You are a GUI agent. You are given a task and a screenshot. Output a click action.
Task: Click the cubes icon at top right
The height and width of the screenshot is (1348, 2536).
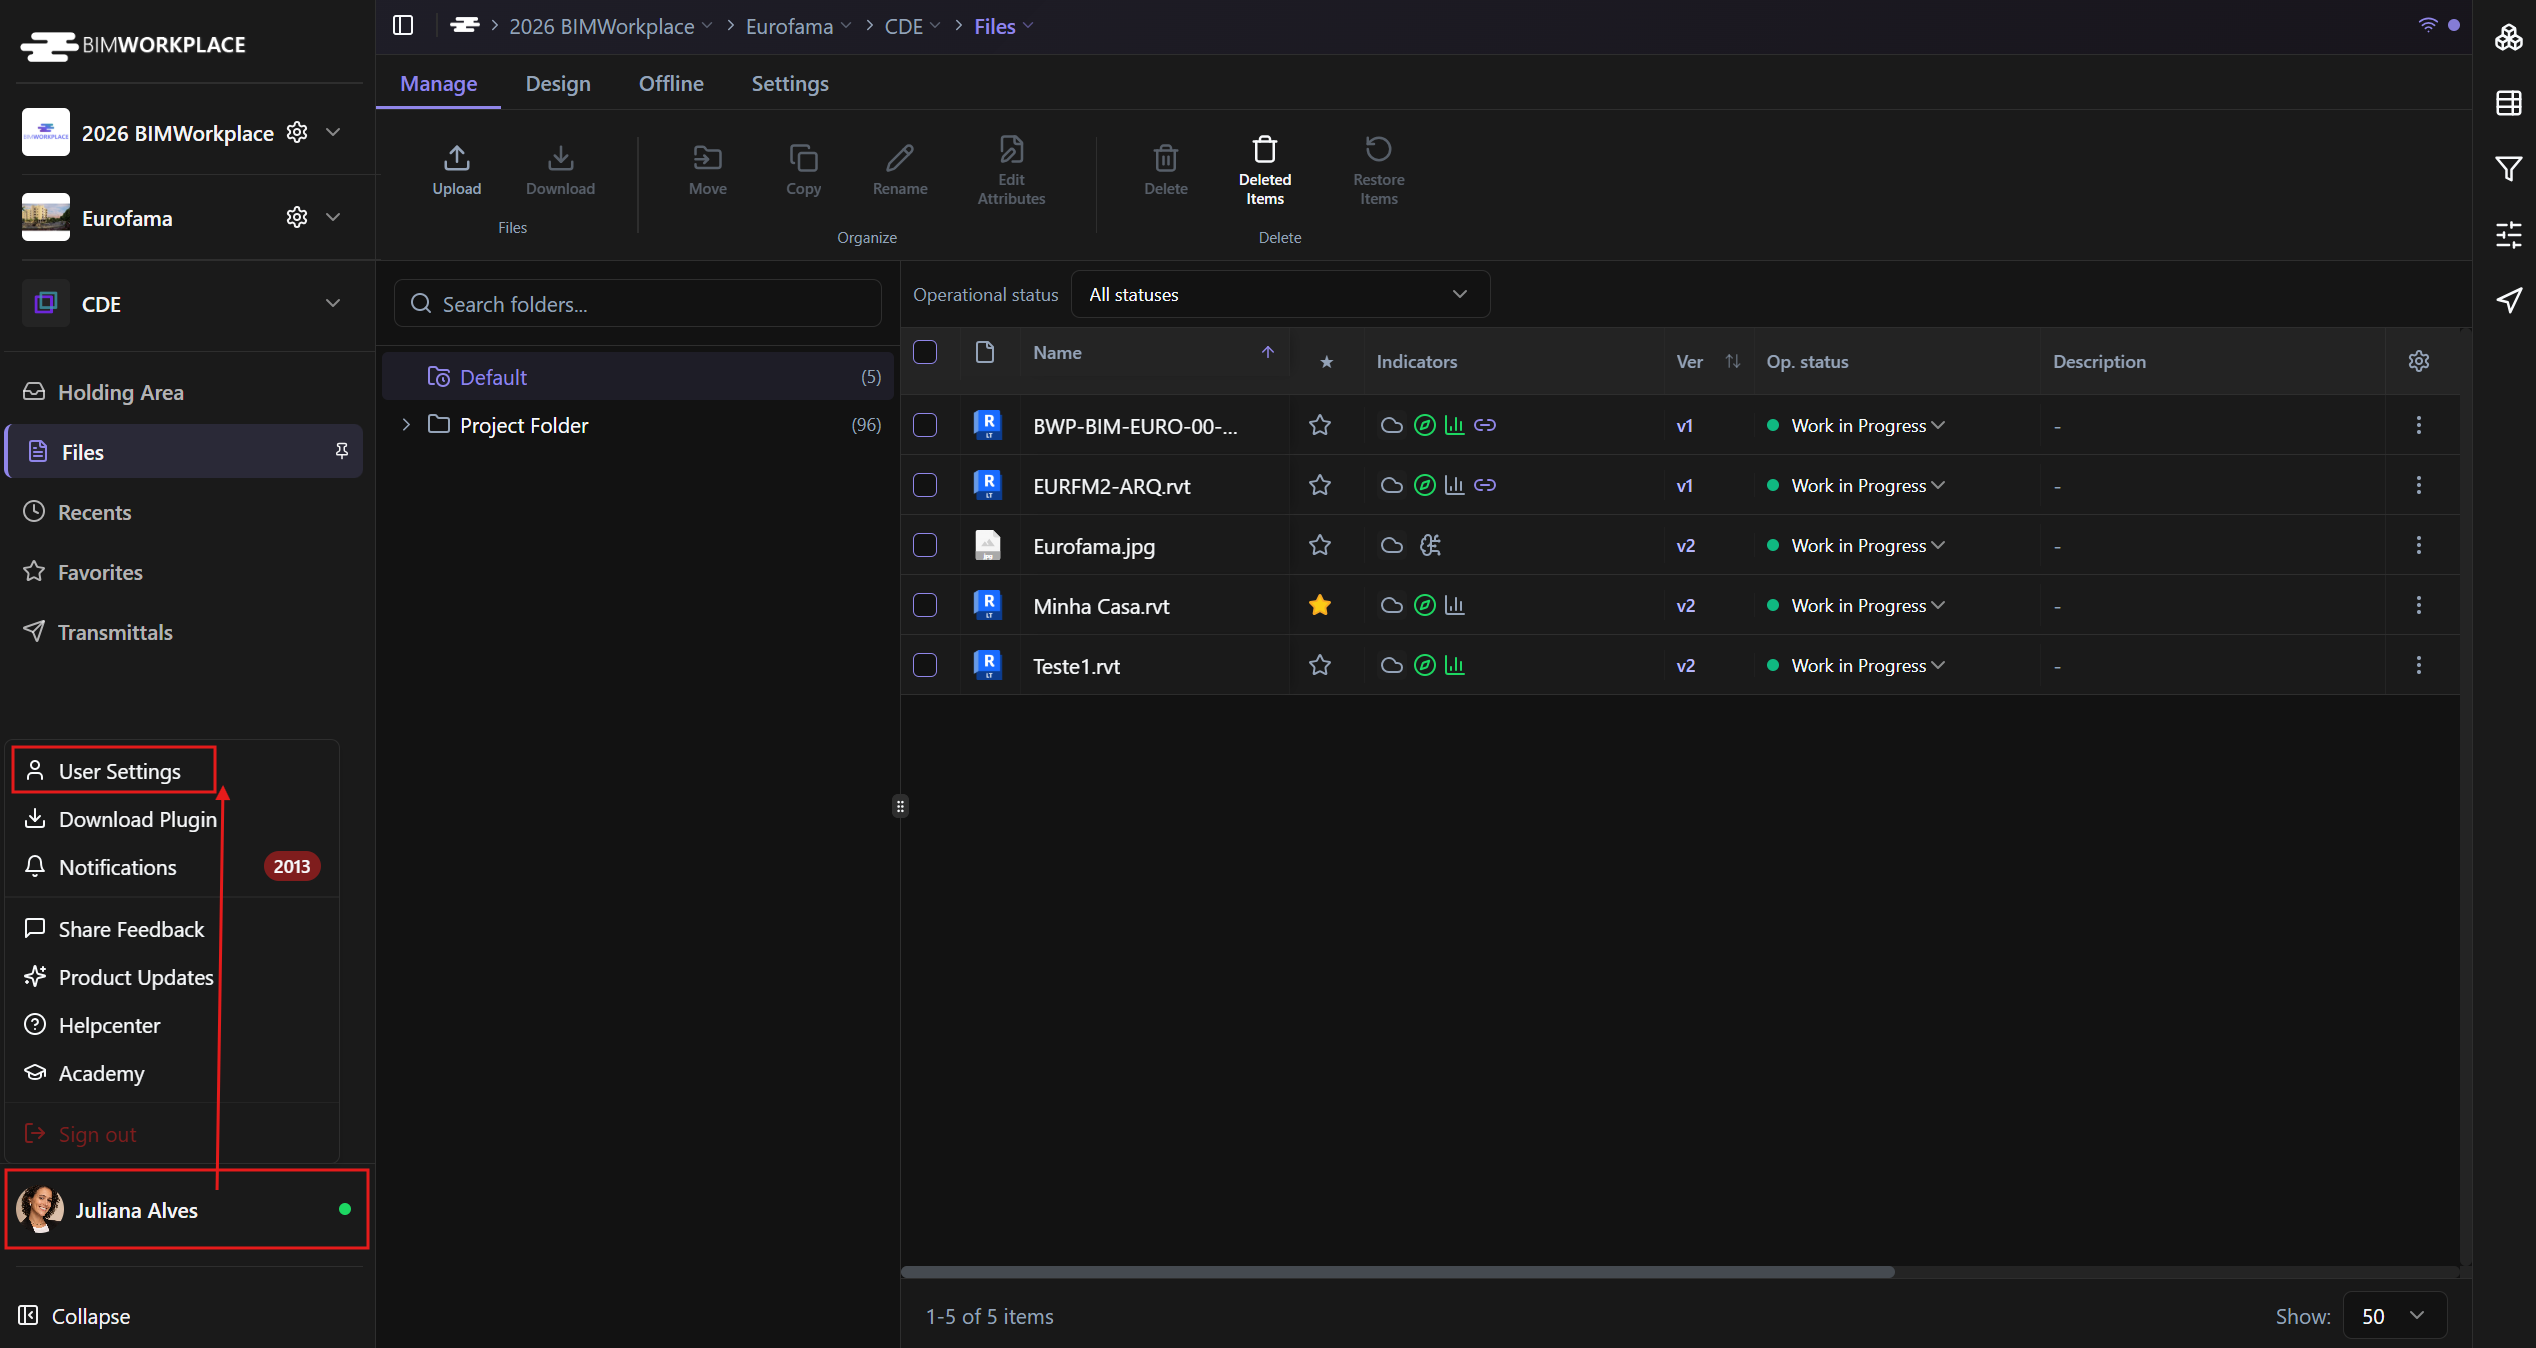click(2508, 37)
